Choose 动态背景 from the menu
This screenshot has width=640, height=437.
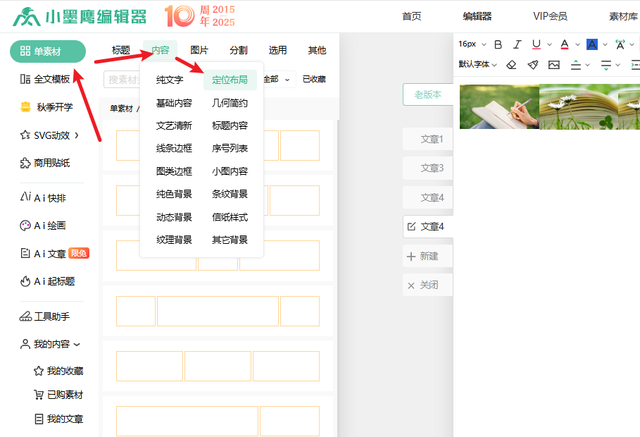click(174, 217)
